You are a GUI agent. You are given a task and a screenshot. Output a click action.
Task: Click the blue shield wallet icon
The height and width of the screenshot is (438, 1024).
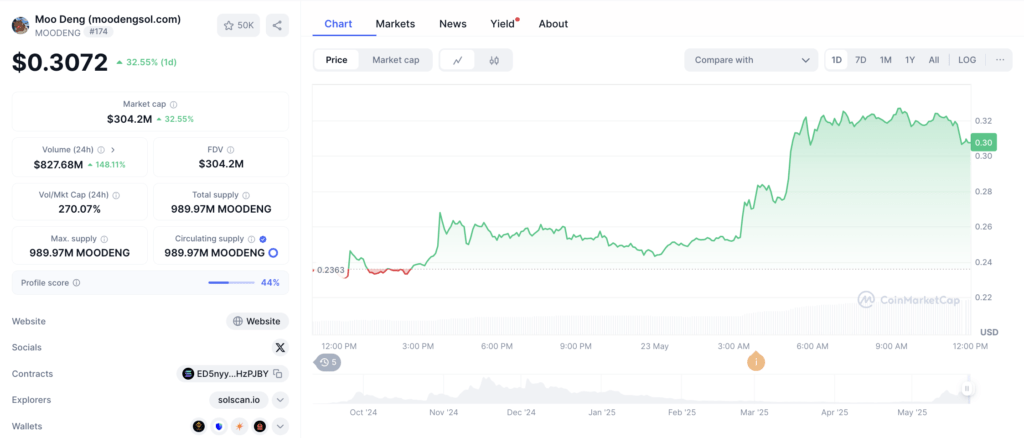(219, 426)
